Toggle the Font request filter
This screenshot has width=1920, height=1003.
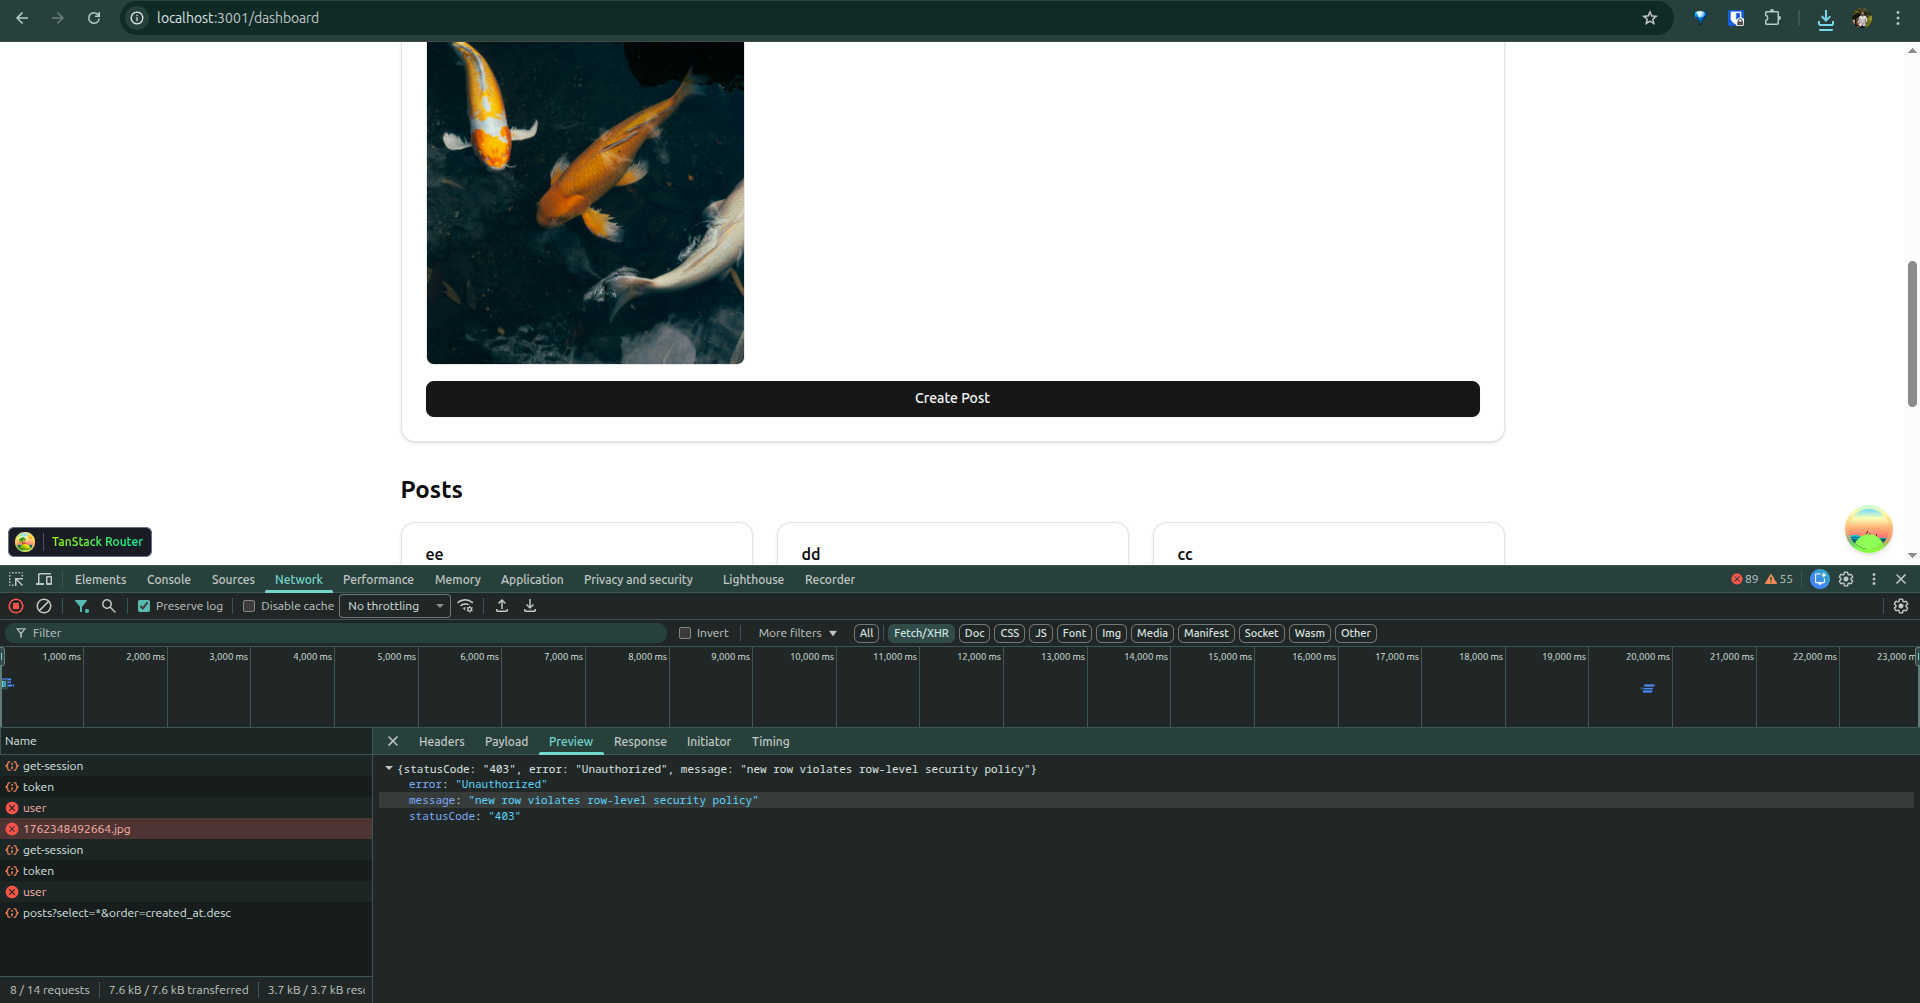[x=1074, y=633]
